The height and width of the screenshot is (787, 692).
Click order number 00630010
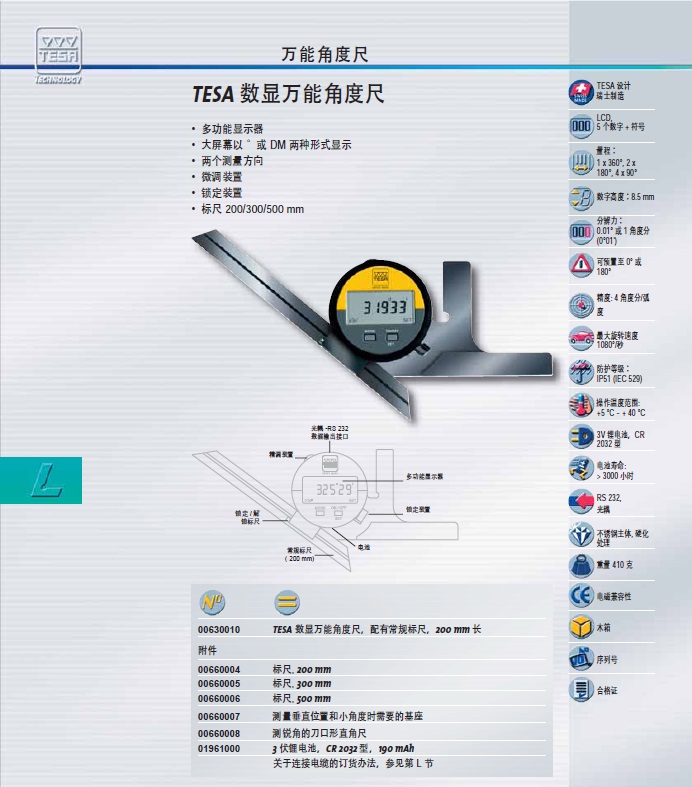click(x=219, y=629)
